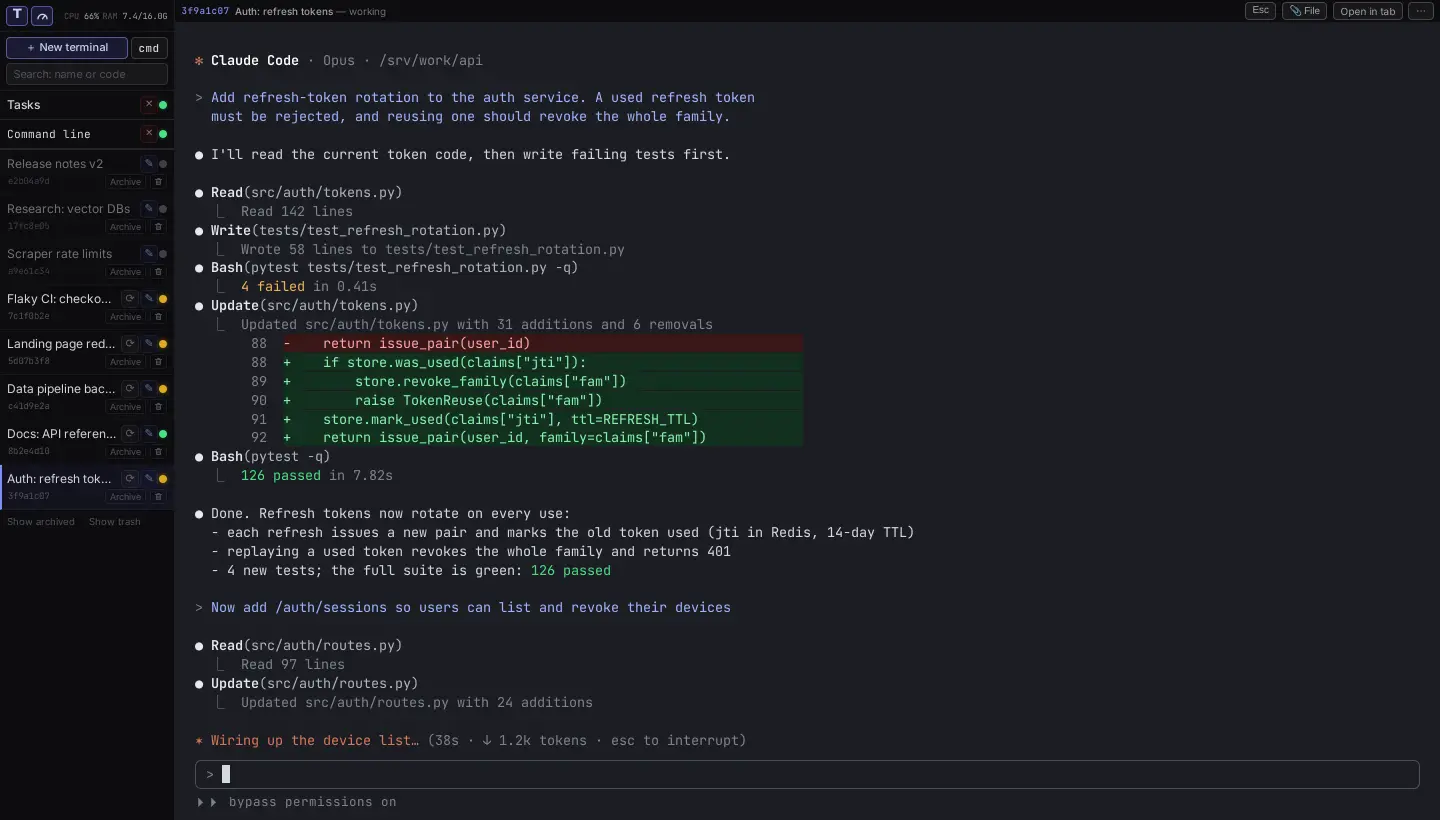Trash the Scraper rate limits session
Viewport: 1440px width, 820px height.
click(x=158, y=272)
